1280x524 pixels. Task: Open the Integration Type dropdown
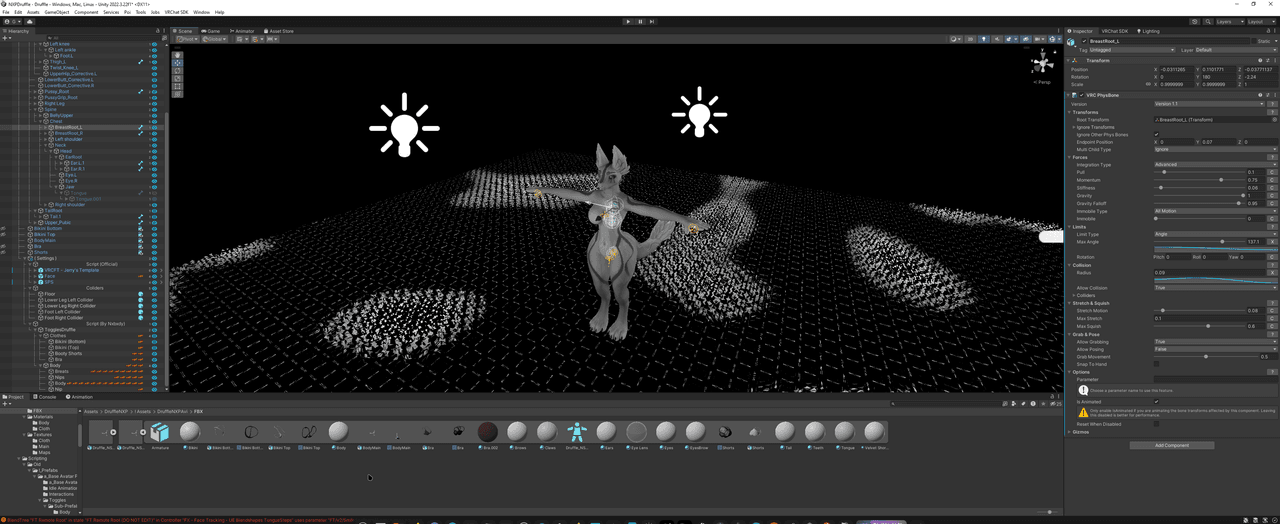tap(1215, 164)
